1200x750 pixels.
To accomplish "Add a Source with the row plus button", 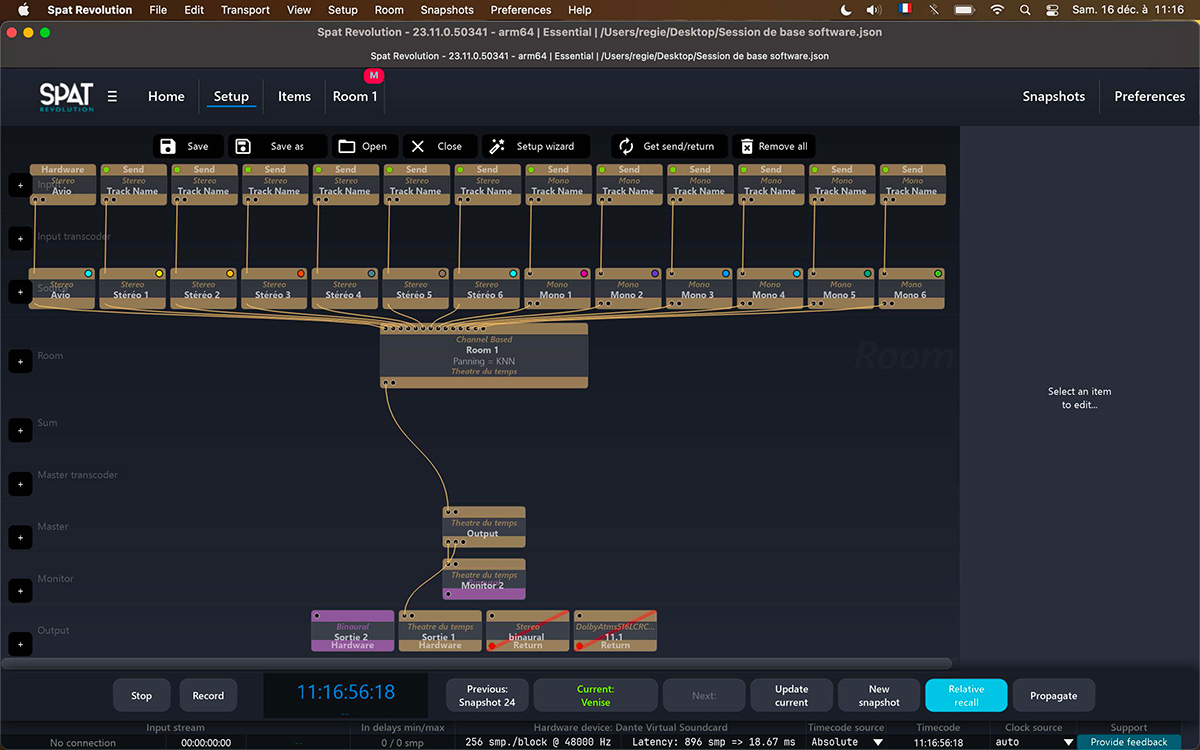I will point(20,291).
